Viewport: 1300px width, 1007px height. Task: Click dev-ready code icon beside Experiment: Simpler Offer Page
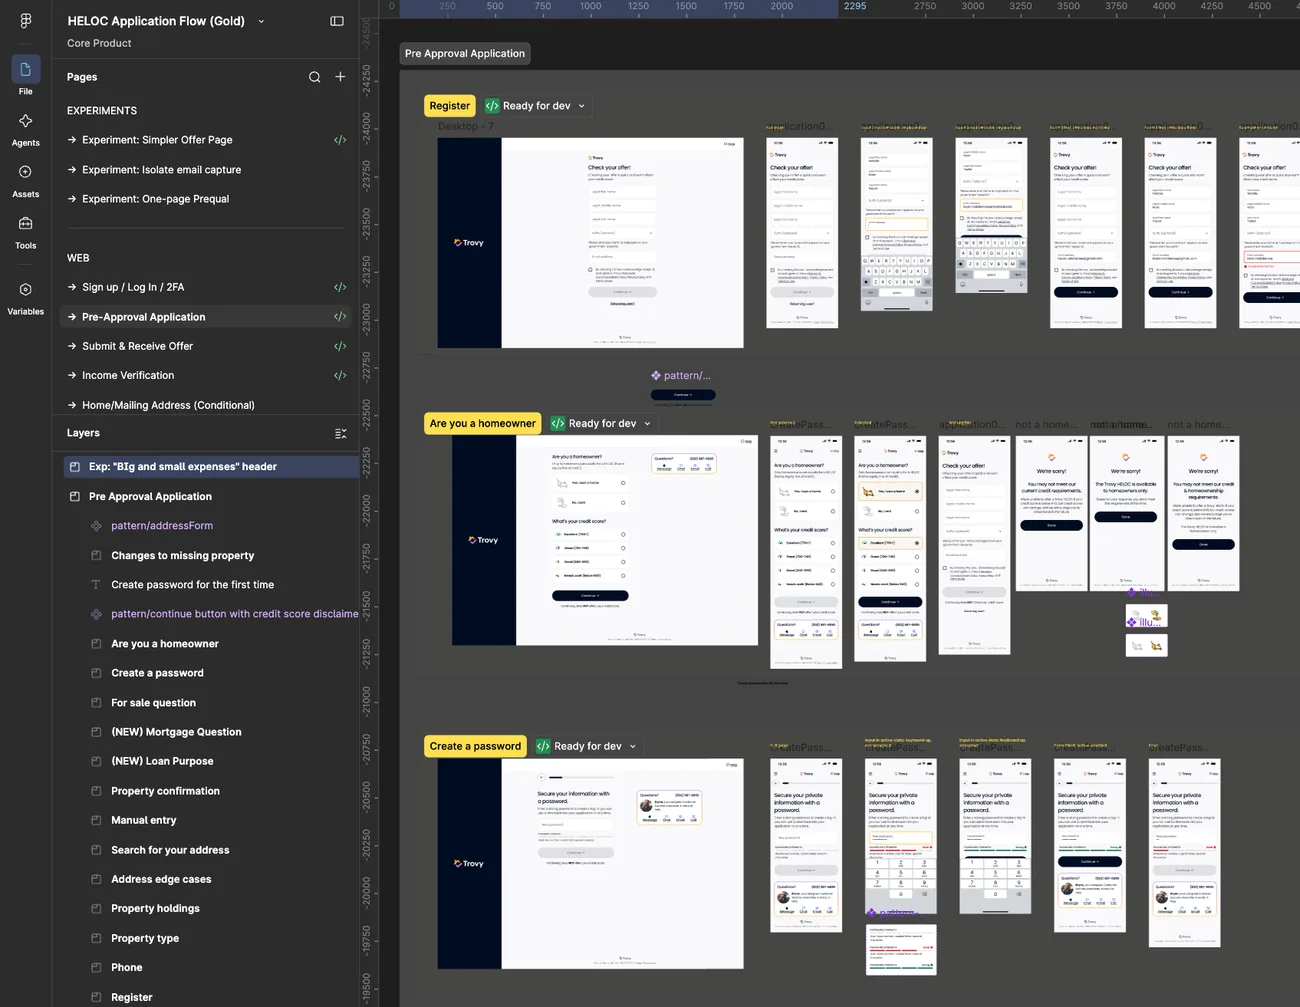tap(340, 140)
